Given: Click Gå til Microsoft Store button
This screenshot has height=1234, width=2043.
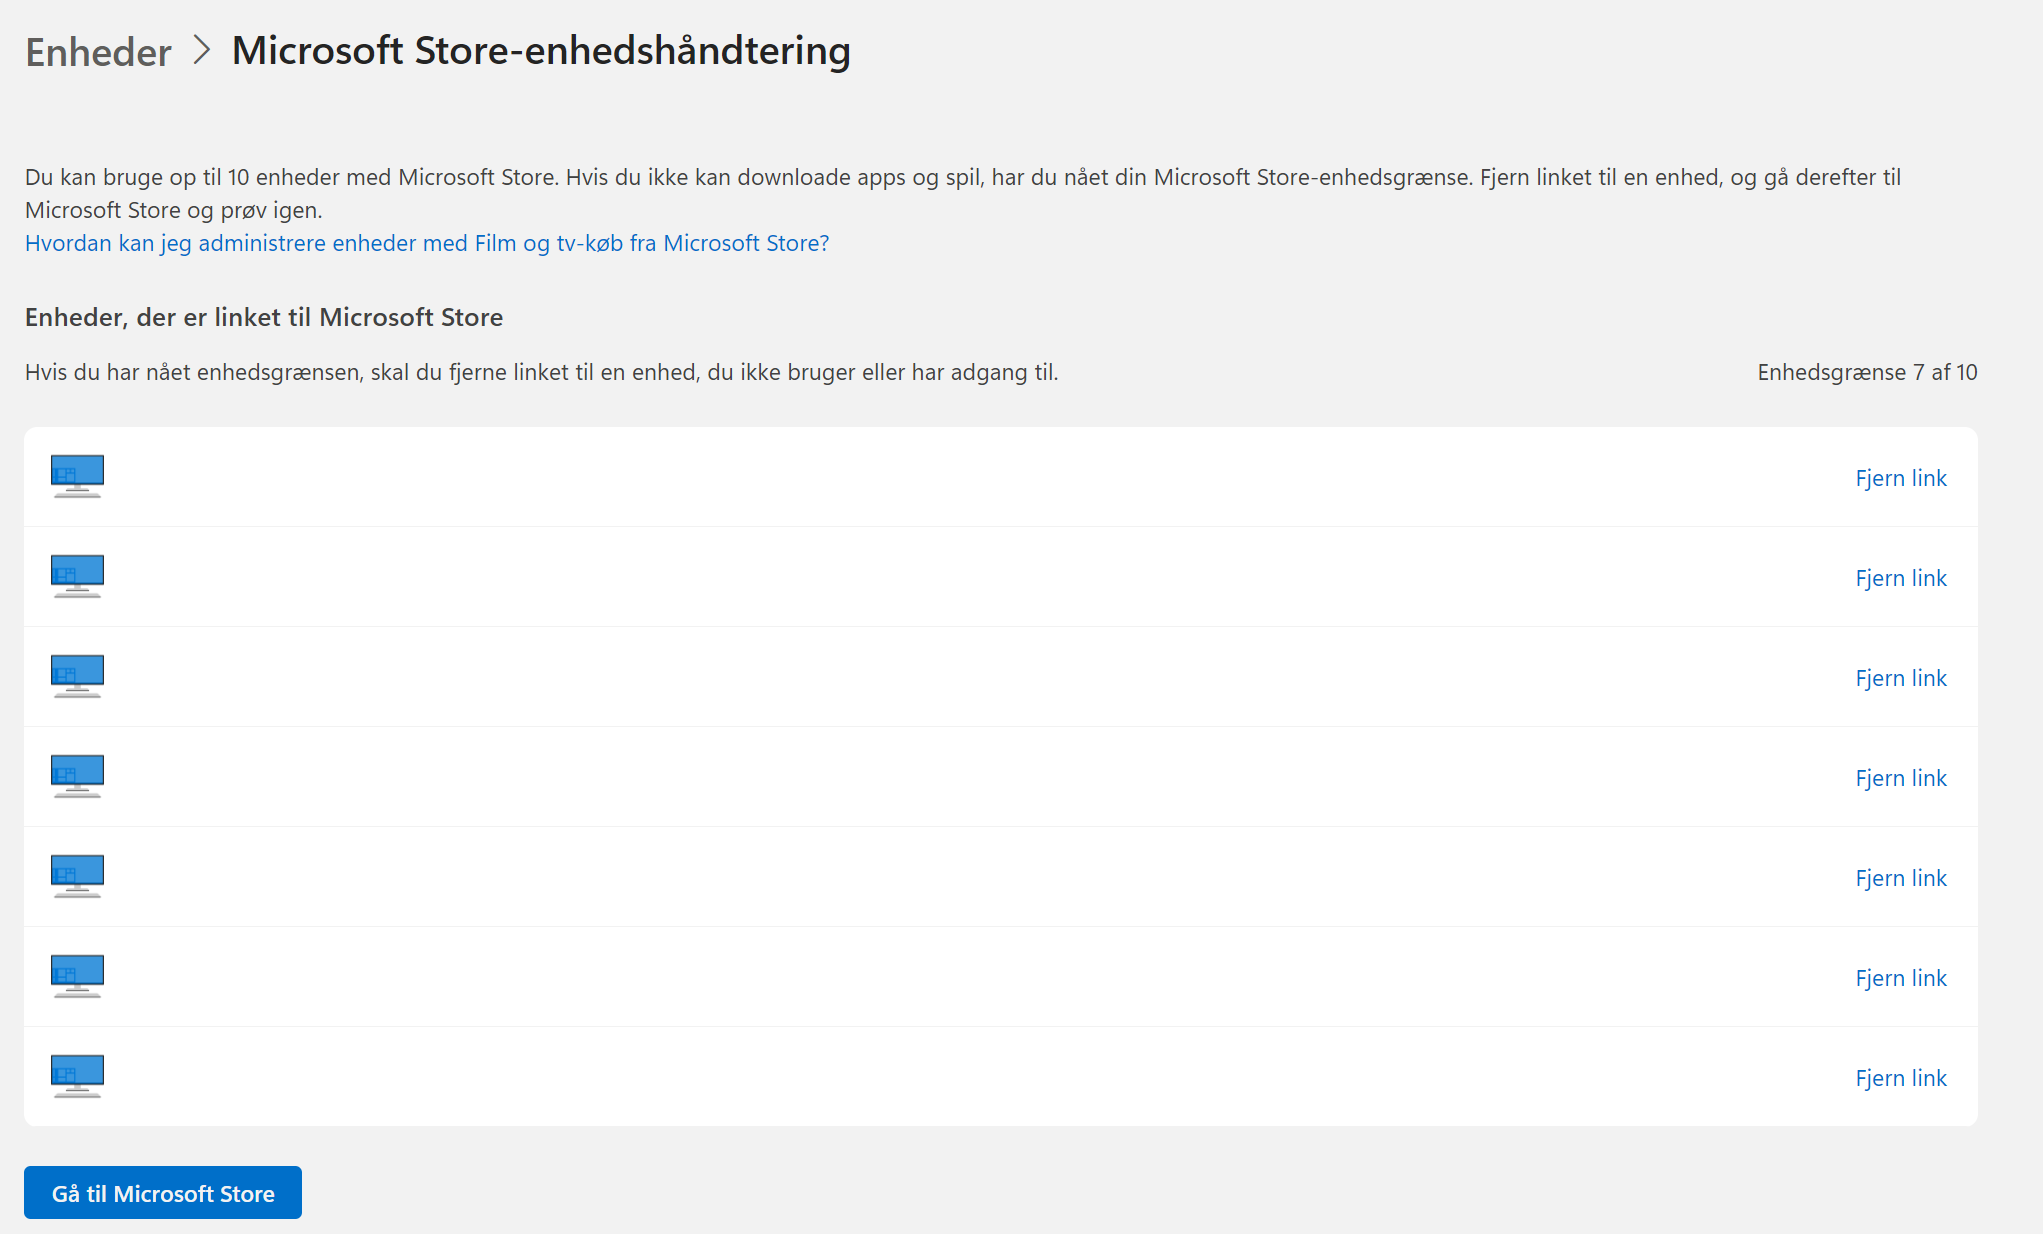Looking at the screenshot, I should pyautogui.click(x=163, y=1193).
